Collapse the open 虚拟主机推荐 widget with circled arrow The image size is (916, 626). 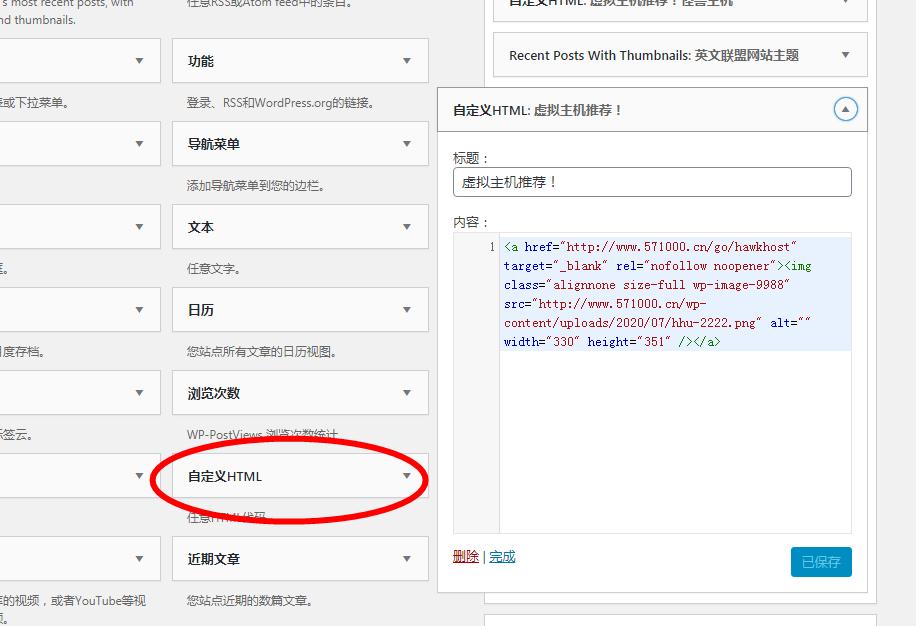pyautogui.click(x=846, y=110)
